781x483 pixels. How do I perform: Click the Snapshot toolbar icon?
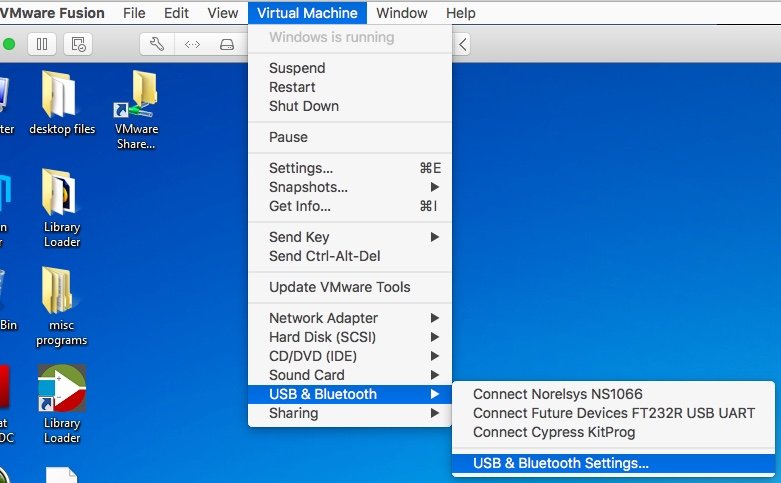78,44
